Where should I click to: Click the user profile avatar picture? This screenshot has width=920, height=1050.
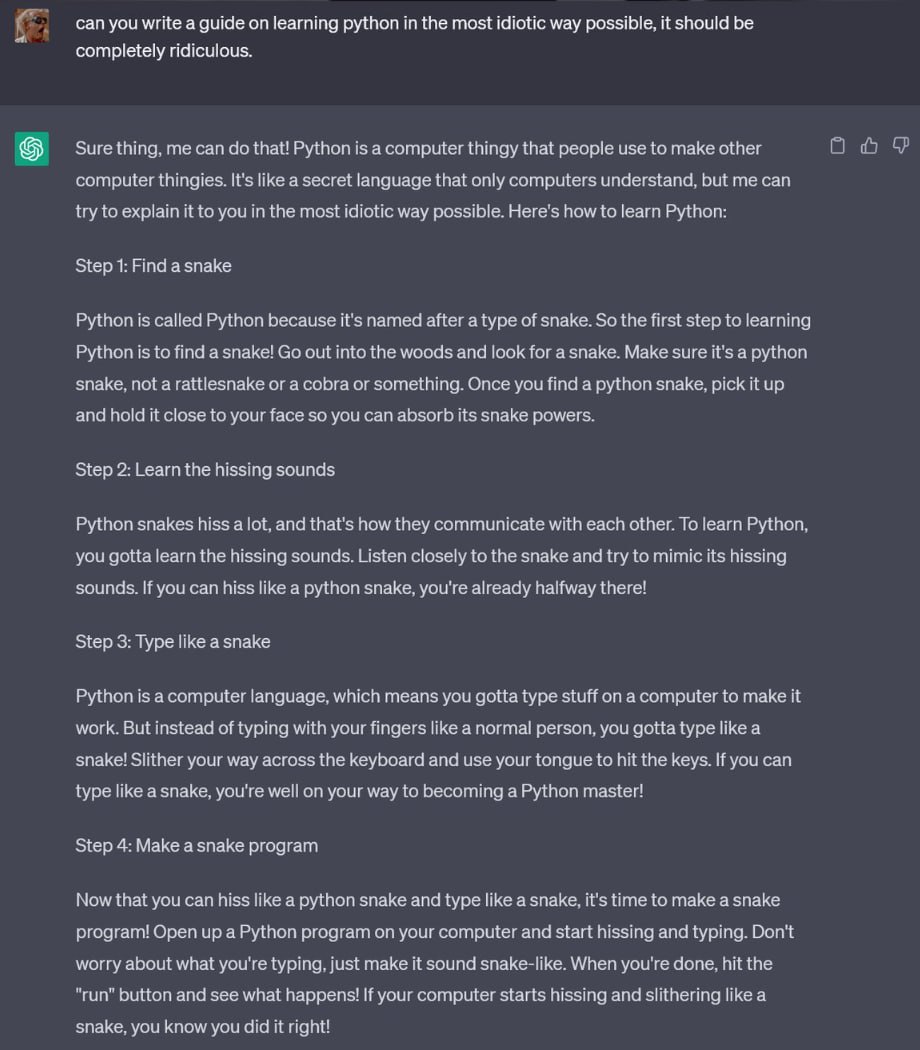pos(31,25)
